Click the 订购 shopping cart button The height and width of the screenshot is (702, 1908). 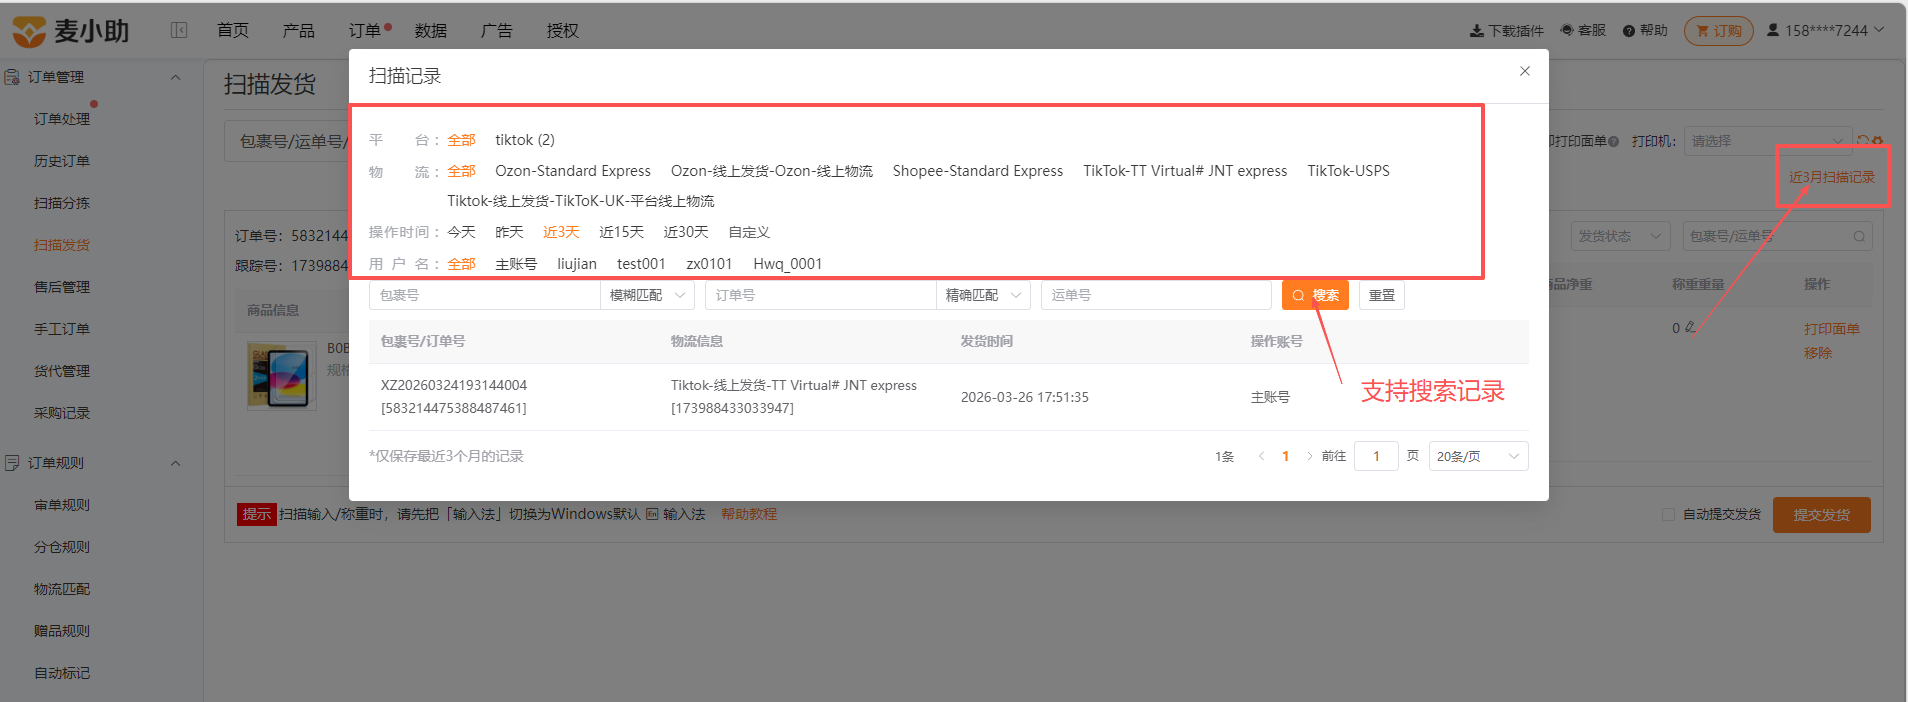point(1719,31)
